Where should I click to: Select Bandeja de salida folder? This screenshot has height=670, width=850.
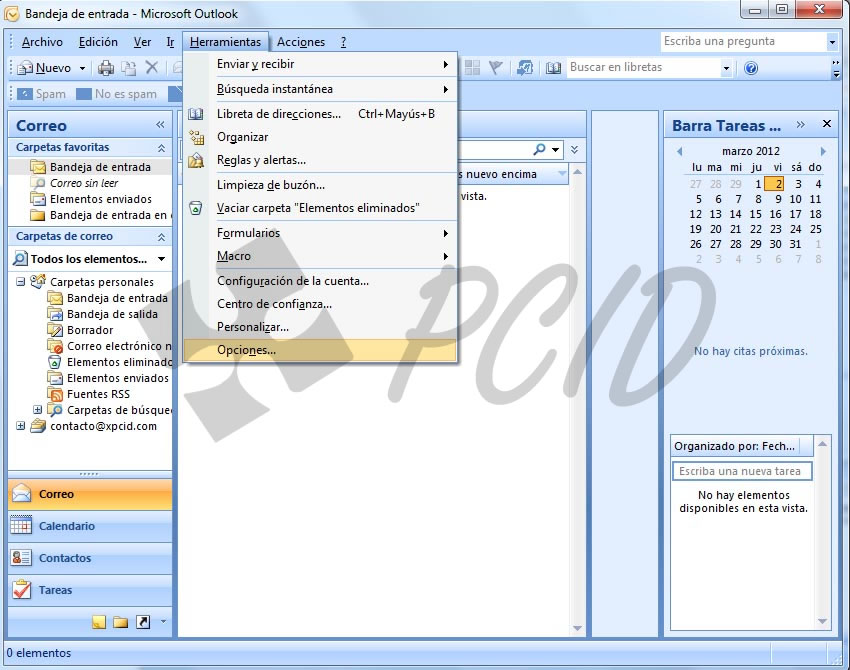pyautogui.click(x=112, y=314)
